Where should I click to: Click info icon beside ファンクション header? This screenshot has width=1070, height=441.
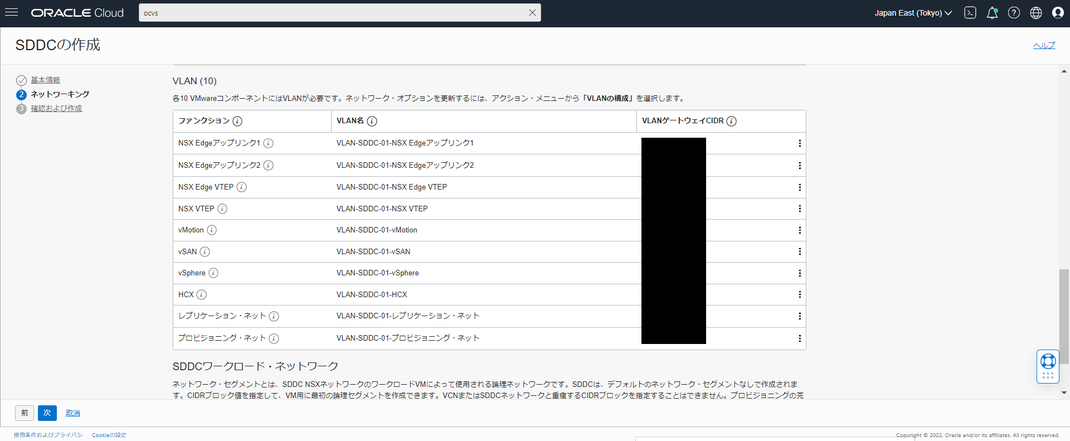(237, 122)
